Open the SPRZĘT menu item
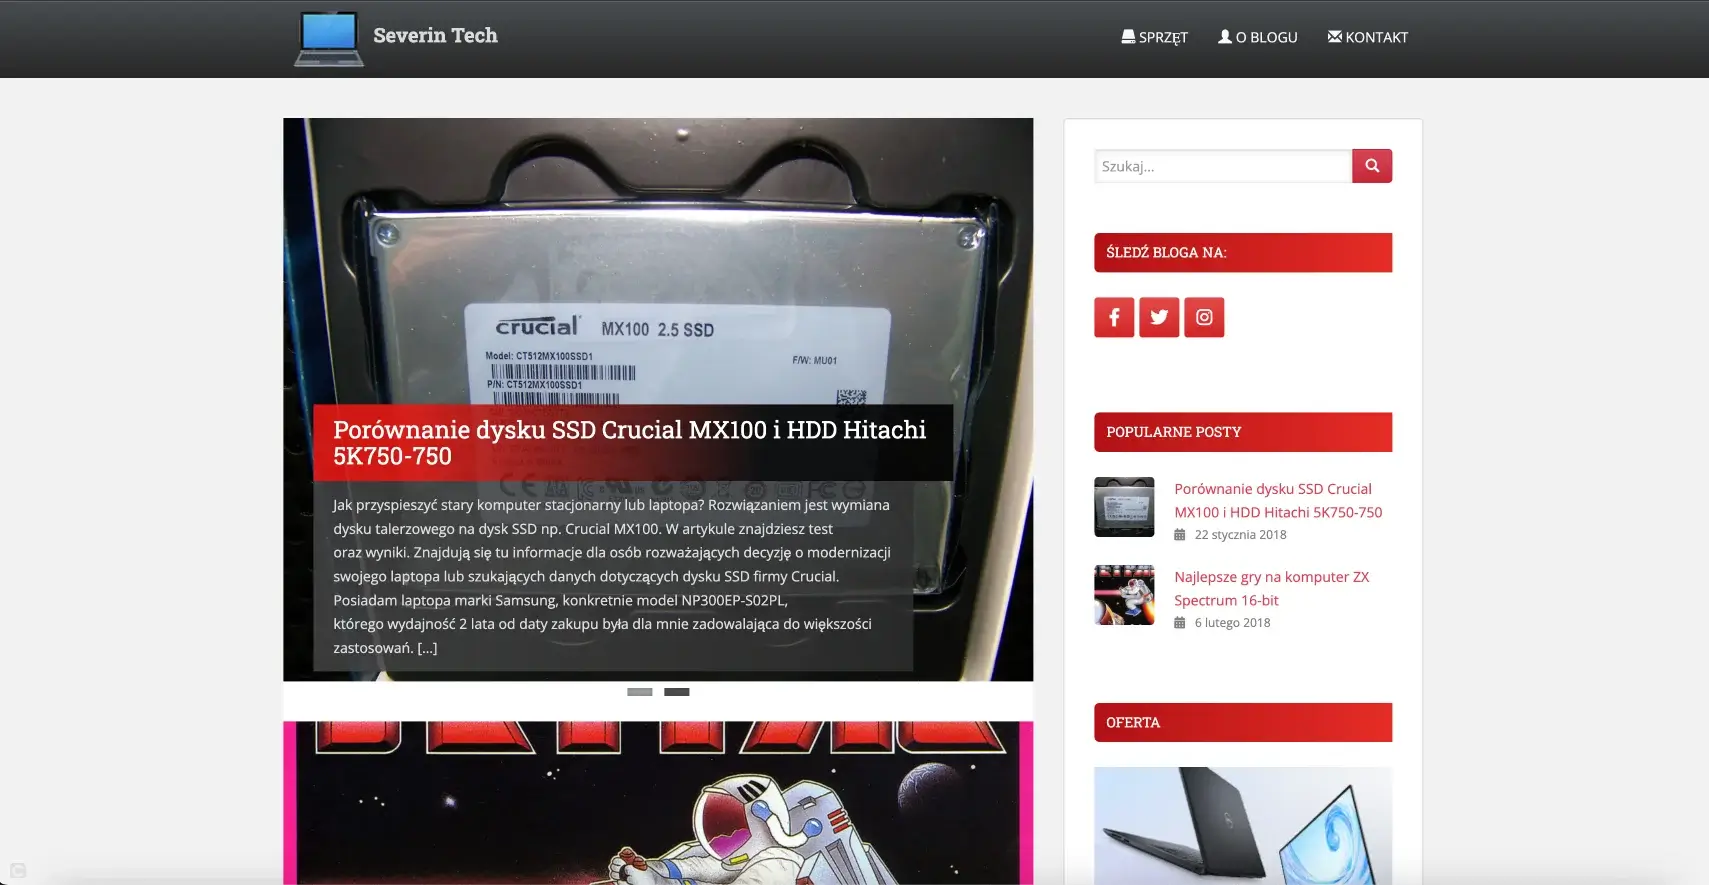 pos(1154,37)
